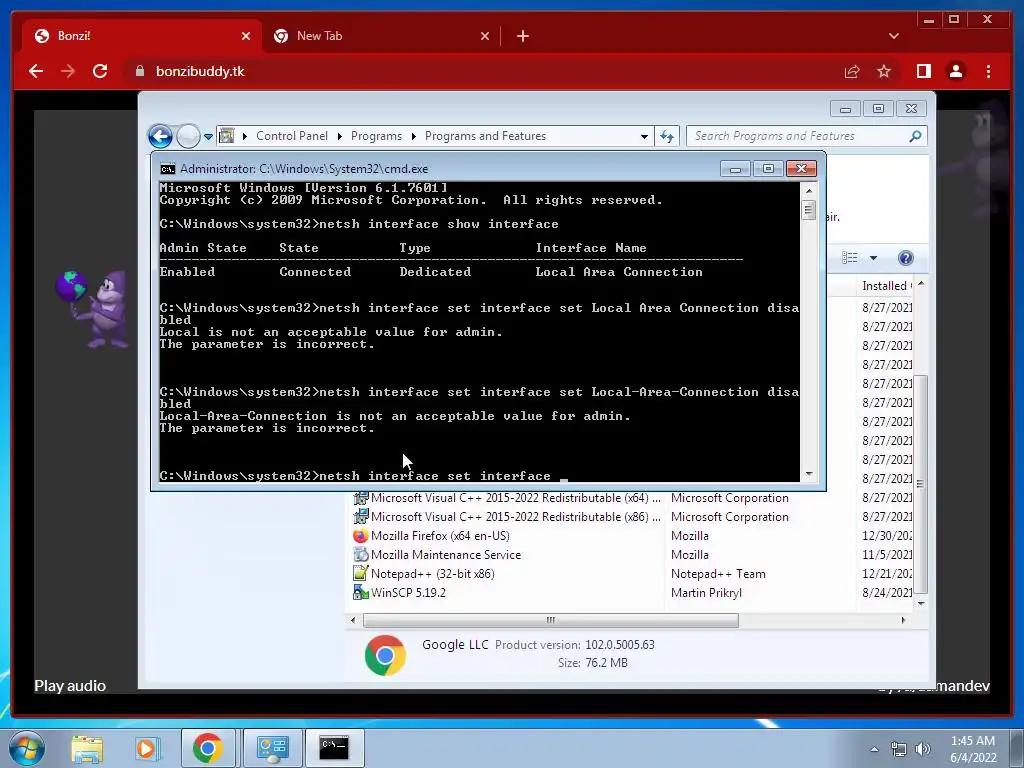
Task: Click Google Chrome logo in details pane
Action: (x=385, y=655)
